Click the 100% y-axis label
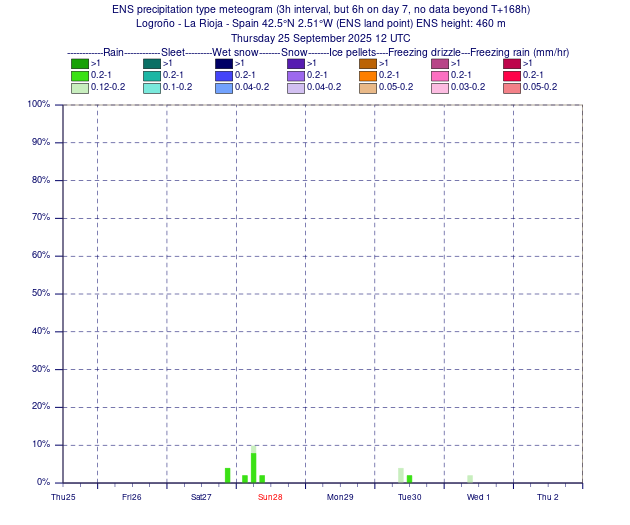 pyautogui.click(x=39, y=104)
